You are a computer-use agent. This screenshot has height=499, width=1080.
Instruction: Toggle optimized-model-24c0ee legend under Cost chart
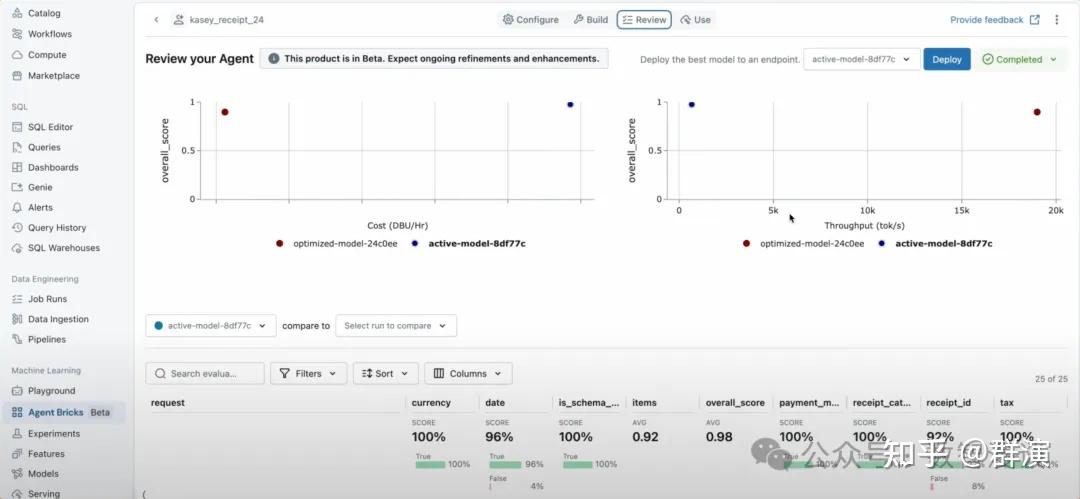(338, 243)
